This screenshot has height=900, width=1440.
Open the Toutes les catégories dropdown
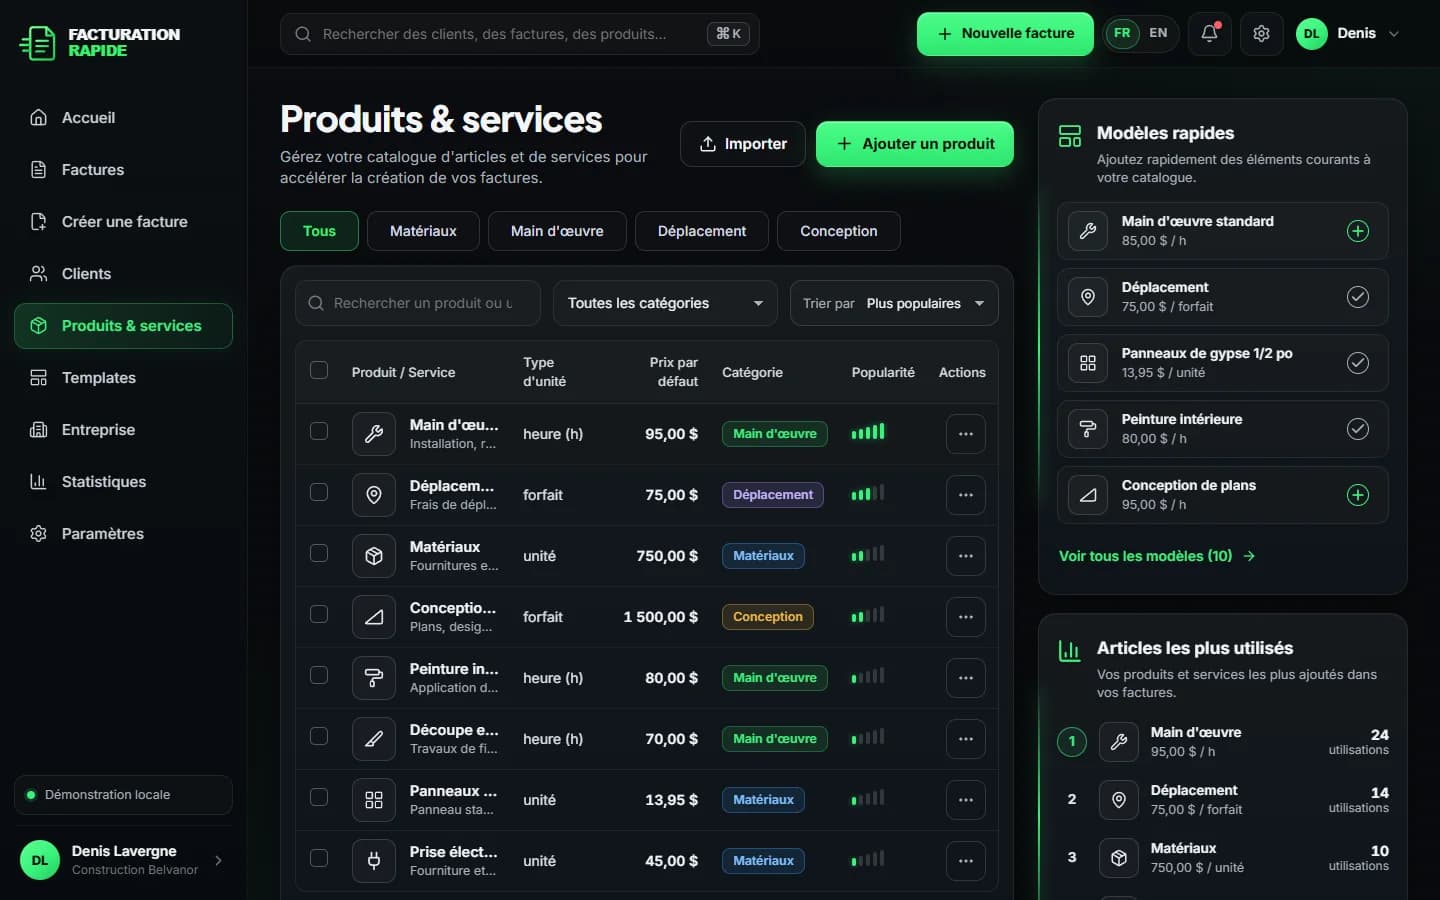tap(665, 303)
